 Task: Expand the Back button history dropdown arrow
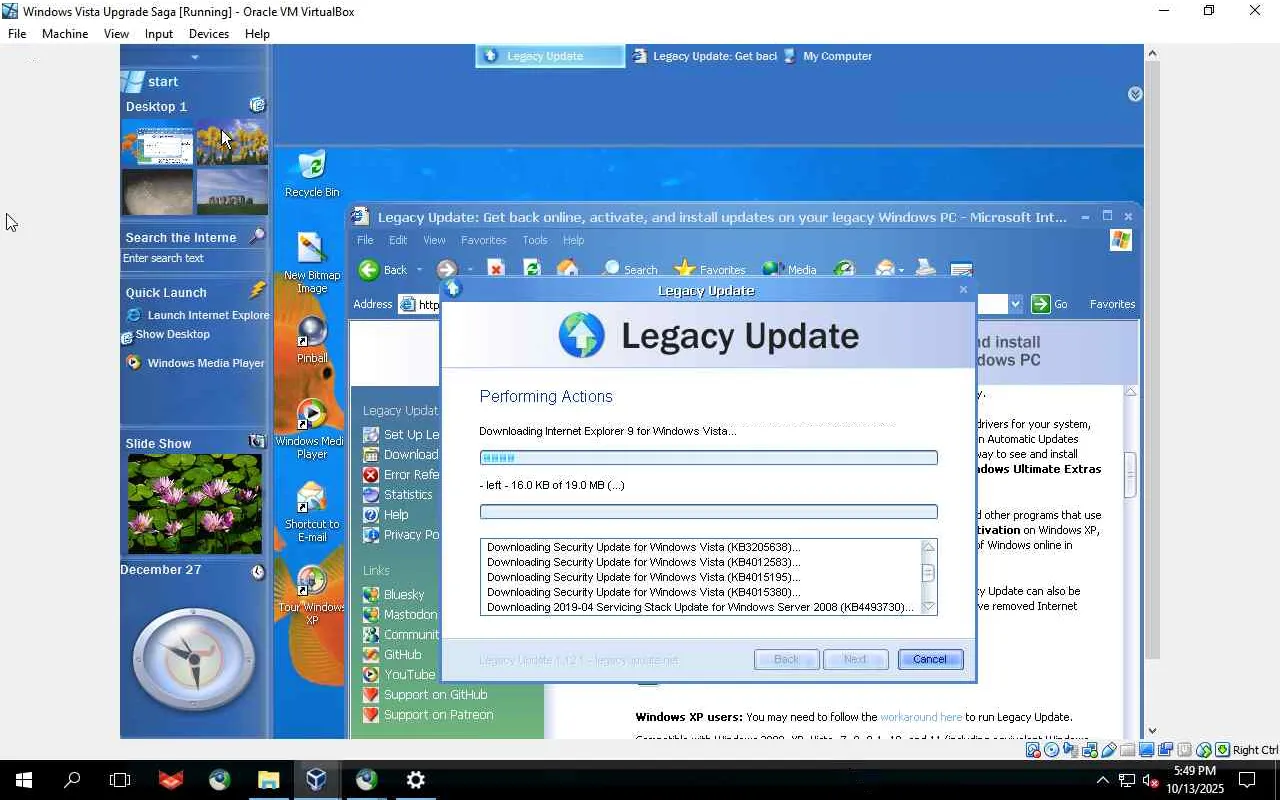click(x=419, y=270)
